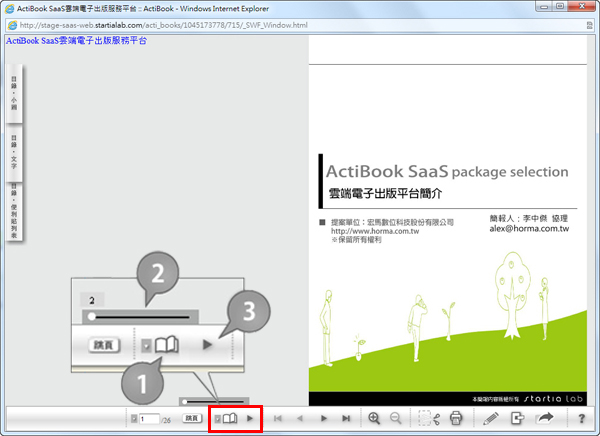Start auto page flip with the play arrow
This screenshot has width=600, height=436.
[x=250, y=418]
